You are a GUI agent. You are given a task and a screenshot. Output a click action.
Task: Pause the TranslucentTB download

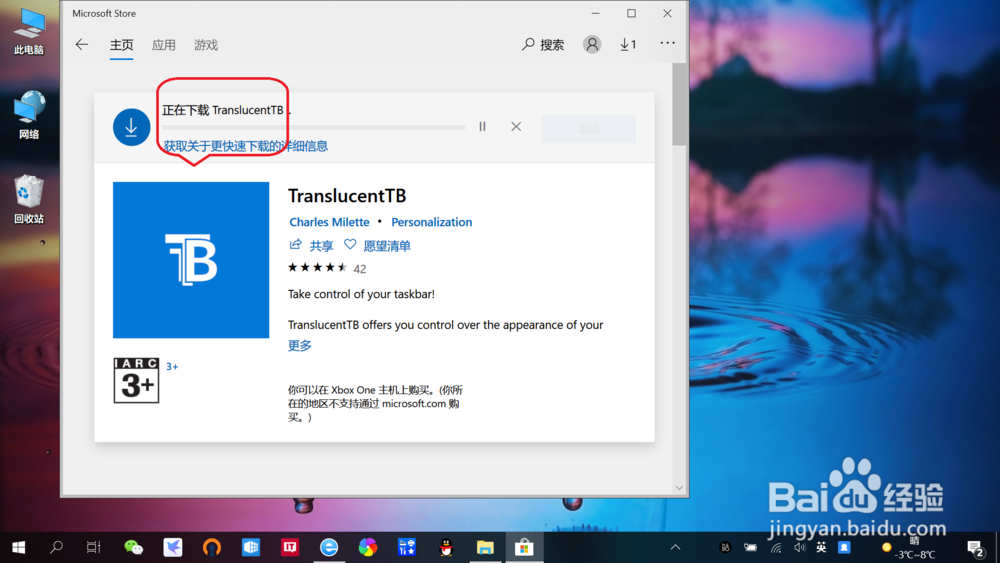point(482,127)
